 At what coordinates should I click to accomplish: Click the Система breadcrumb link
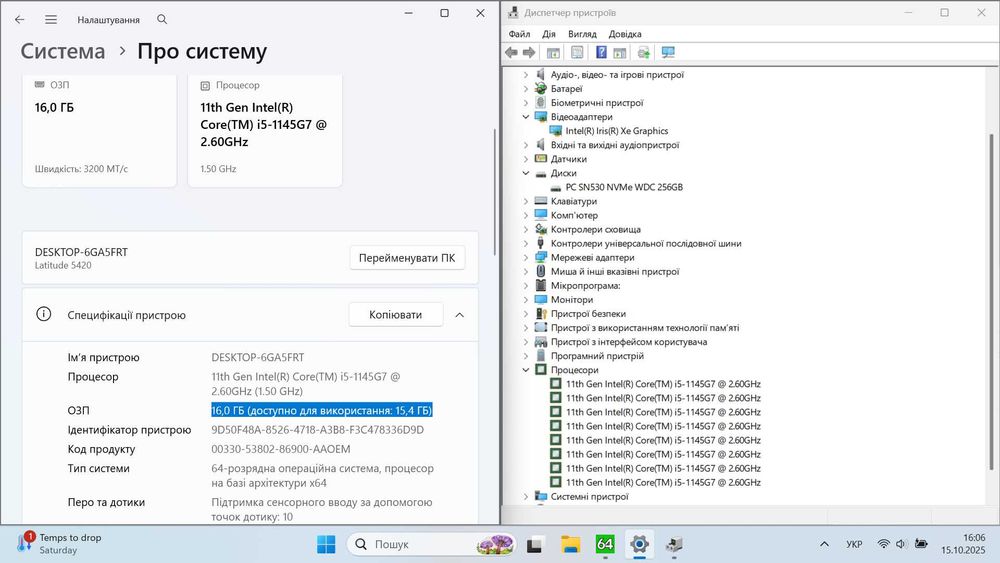[x=62, y=51]
